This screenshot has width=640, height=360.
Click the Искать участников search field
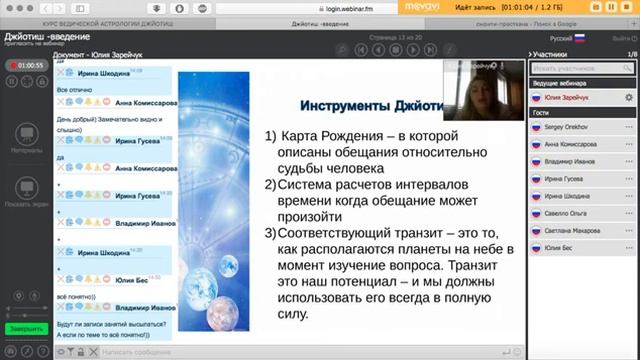point(582,68)
